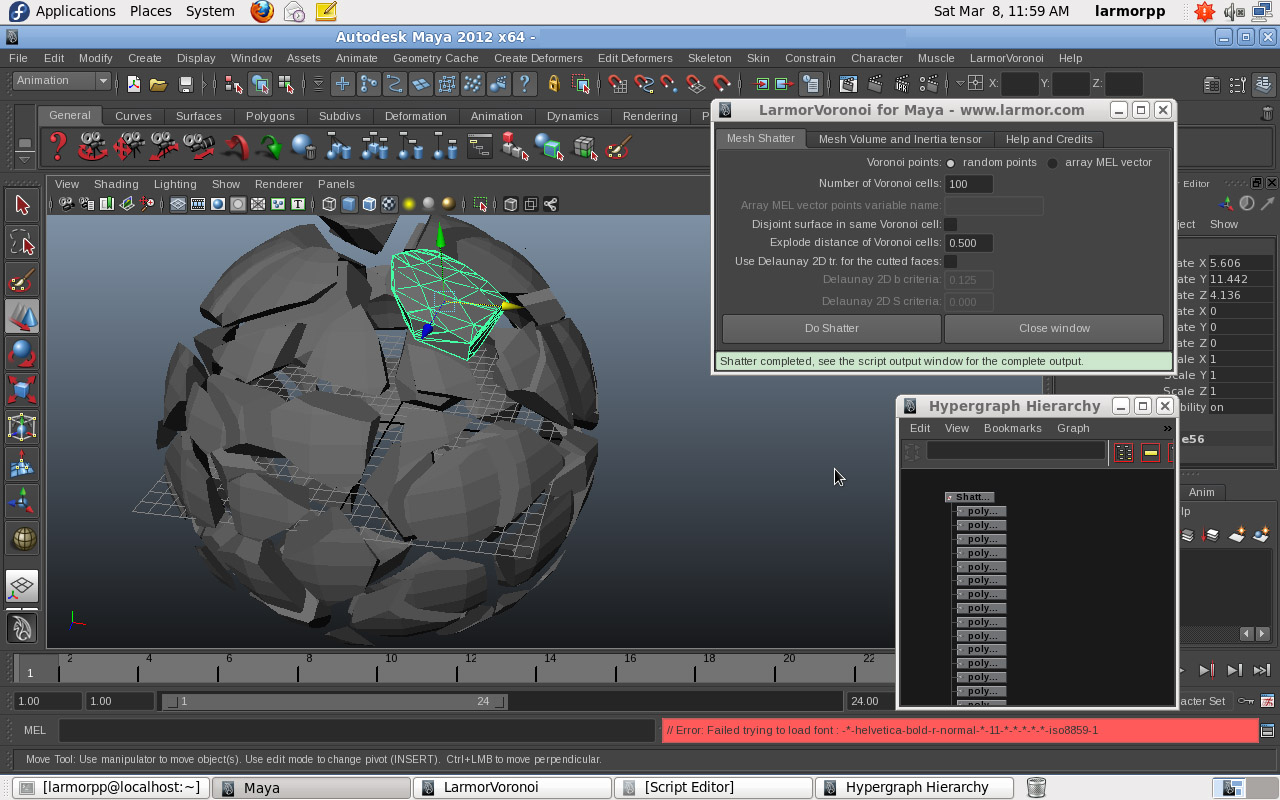Choose the Rotate tool sphere icon
Screen dimensions: 1280x800
pos(22,353)
